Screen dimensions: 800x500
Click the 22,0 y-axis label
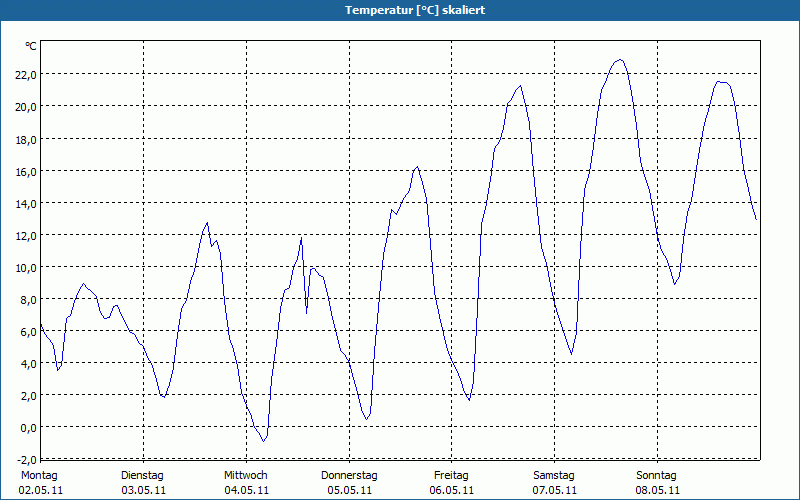tap(26, 75)
